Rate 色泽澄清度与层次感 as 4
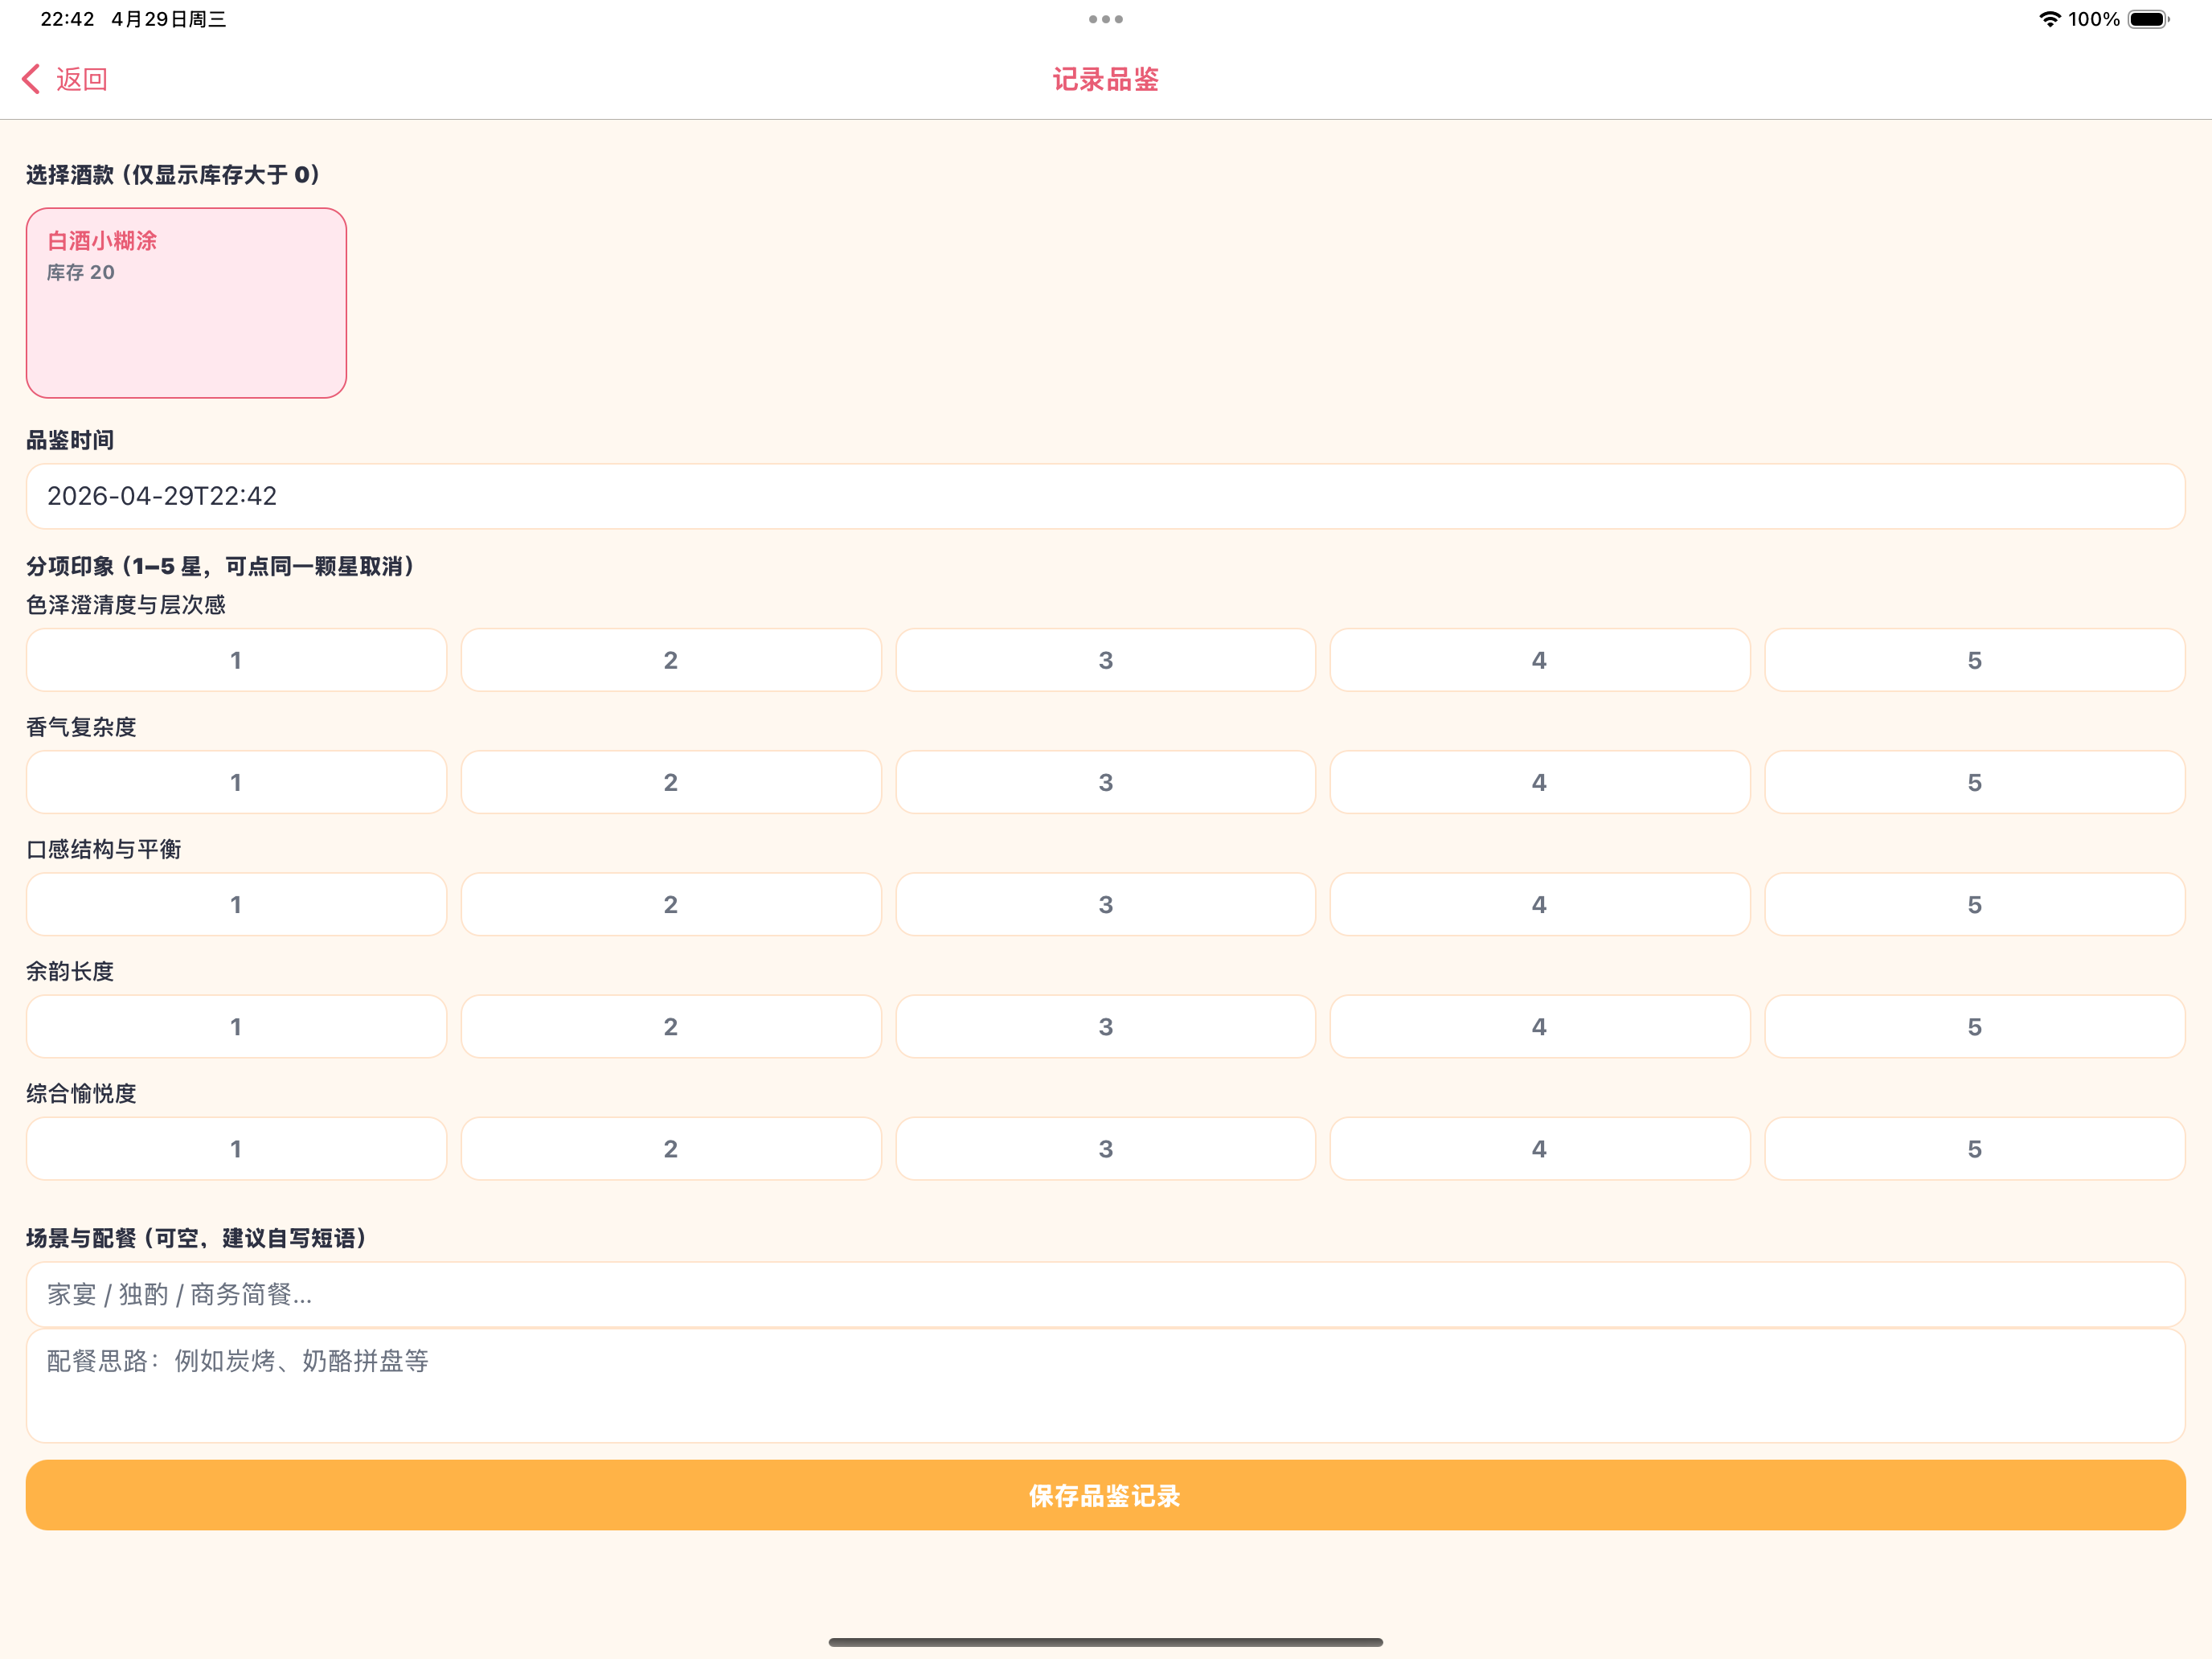2212x1659 pixels. (x=1540, y=660)
